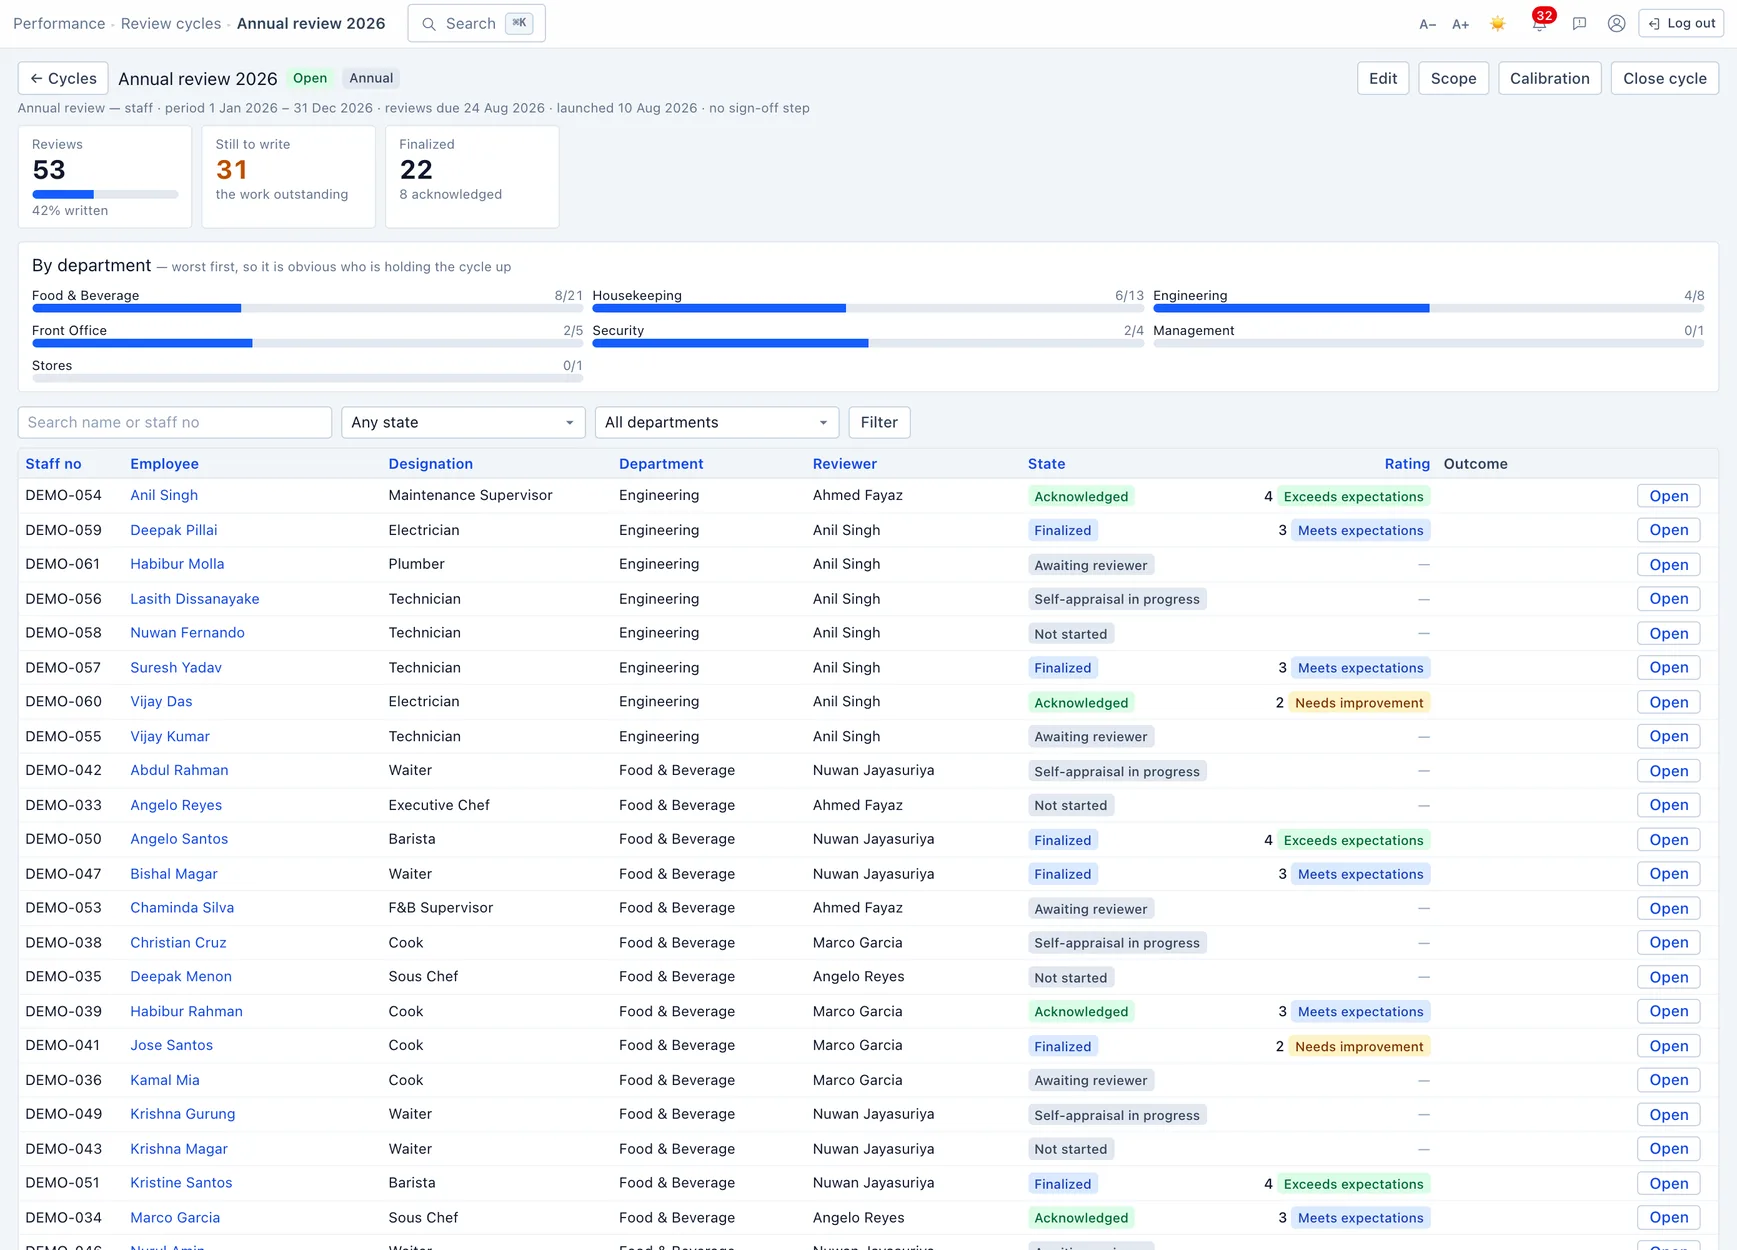Screen dimensions: 1737x1250
Task: Toggle light theme sun icon
Action: click(x=1497, y=24)
